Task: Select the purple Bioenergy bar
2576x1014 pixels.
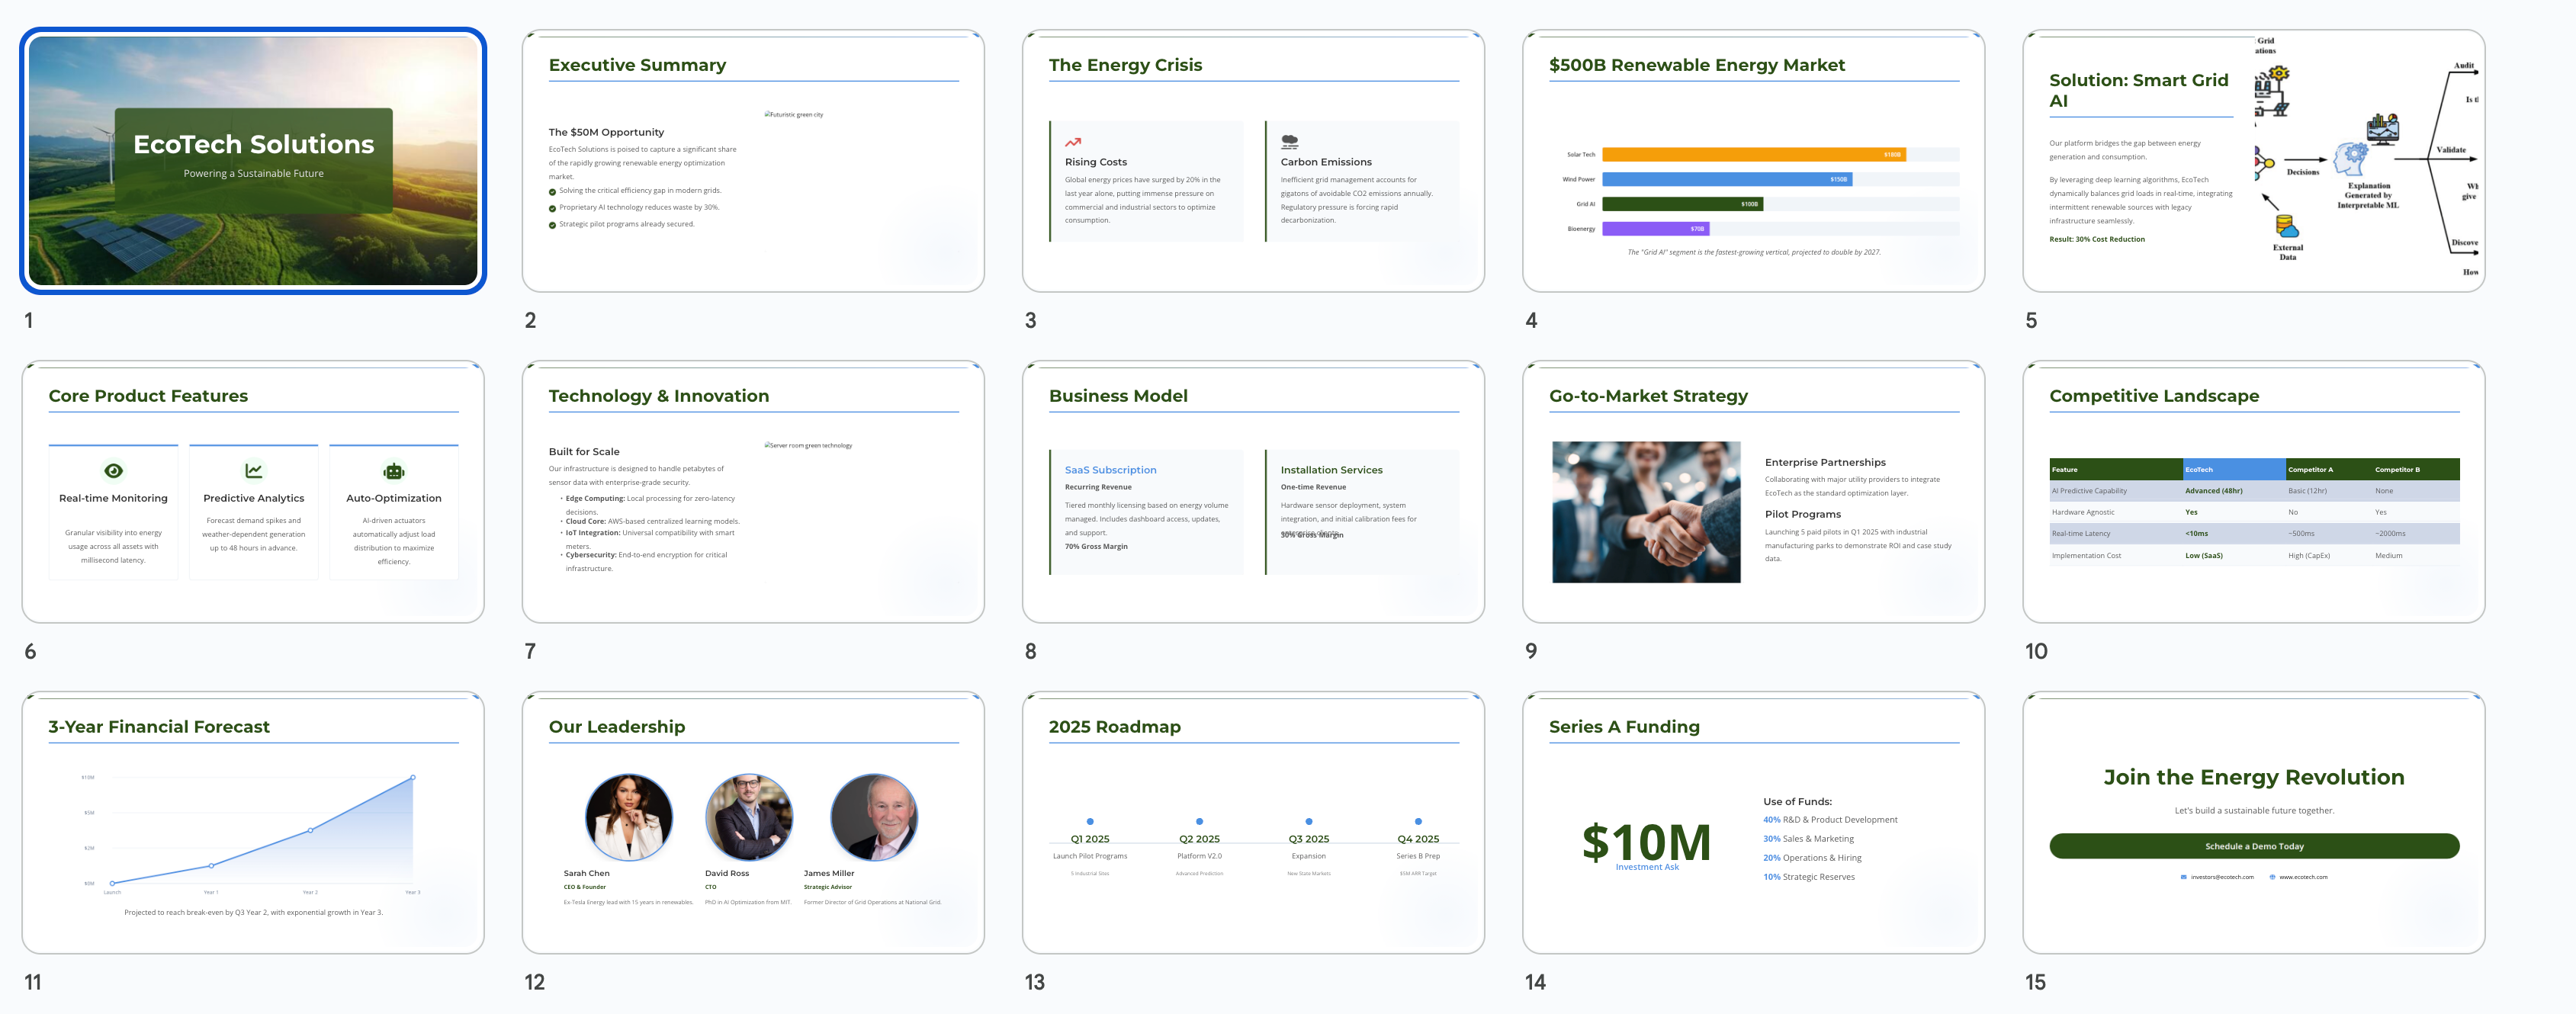Action: coord(1655,229)
